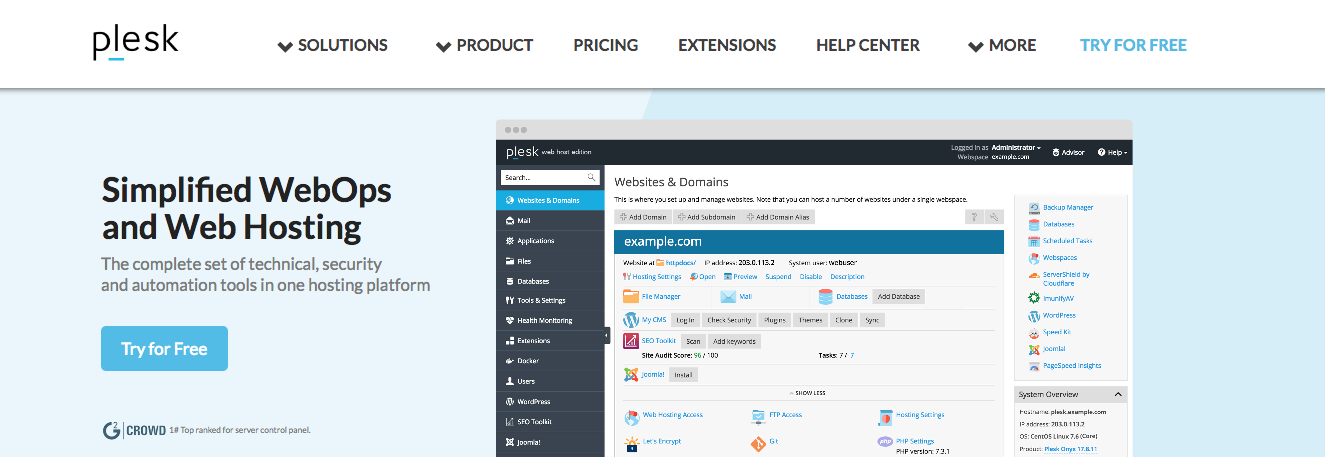
Task: Open the Extensions icon in the sidebar
Action: click(x=510, y=341)
